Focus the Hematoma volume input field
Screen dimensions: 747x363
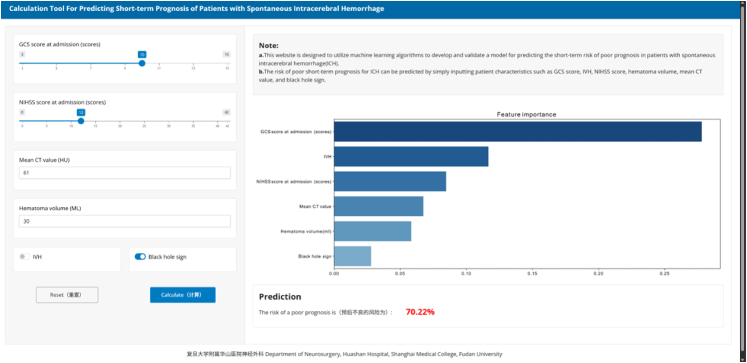[125, 221]
